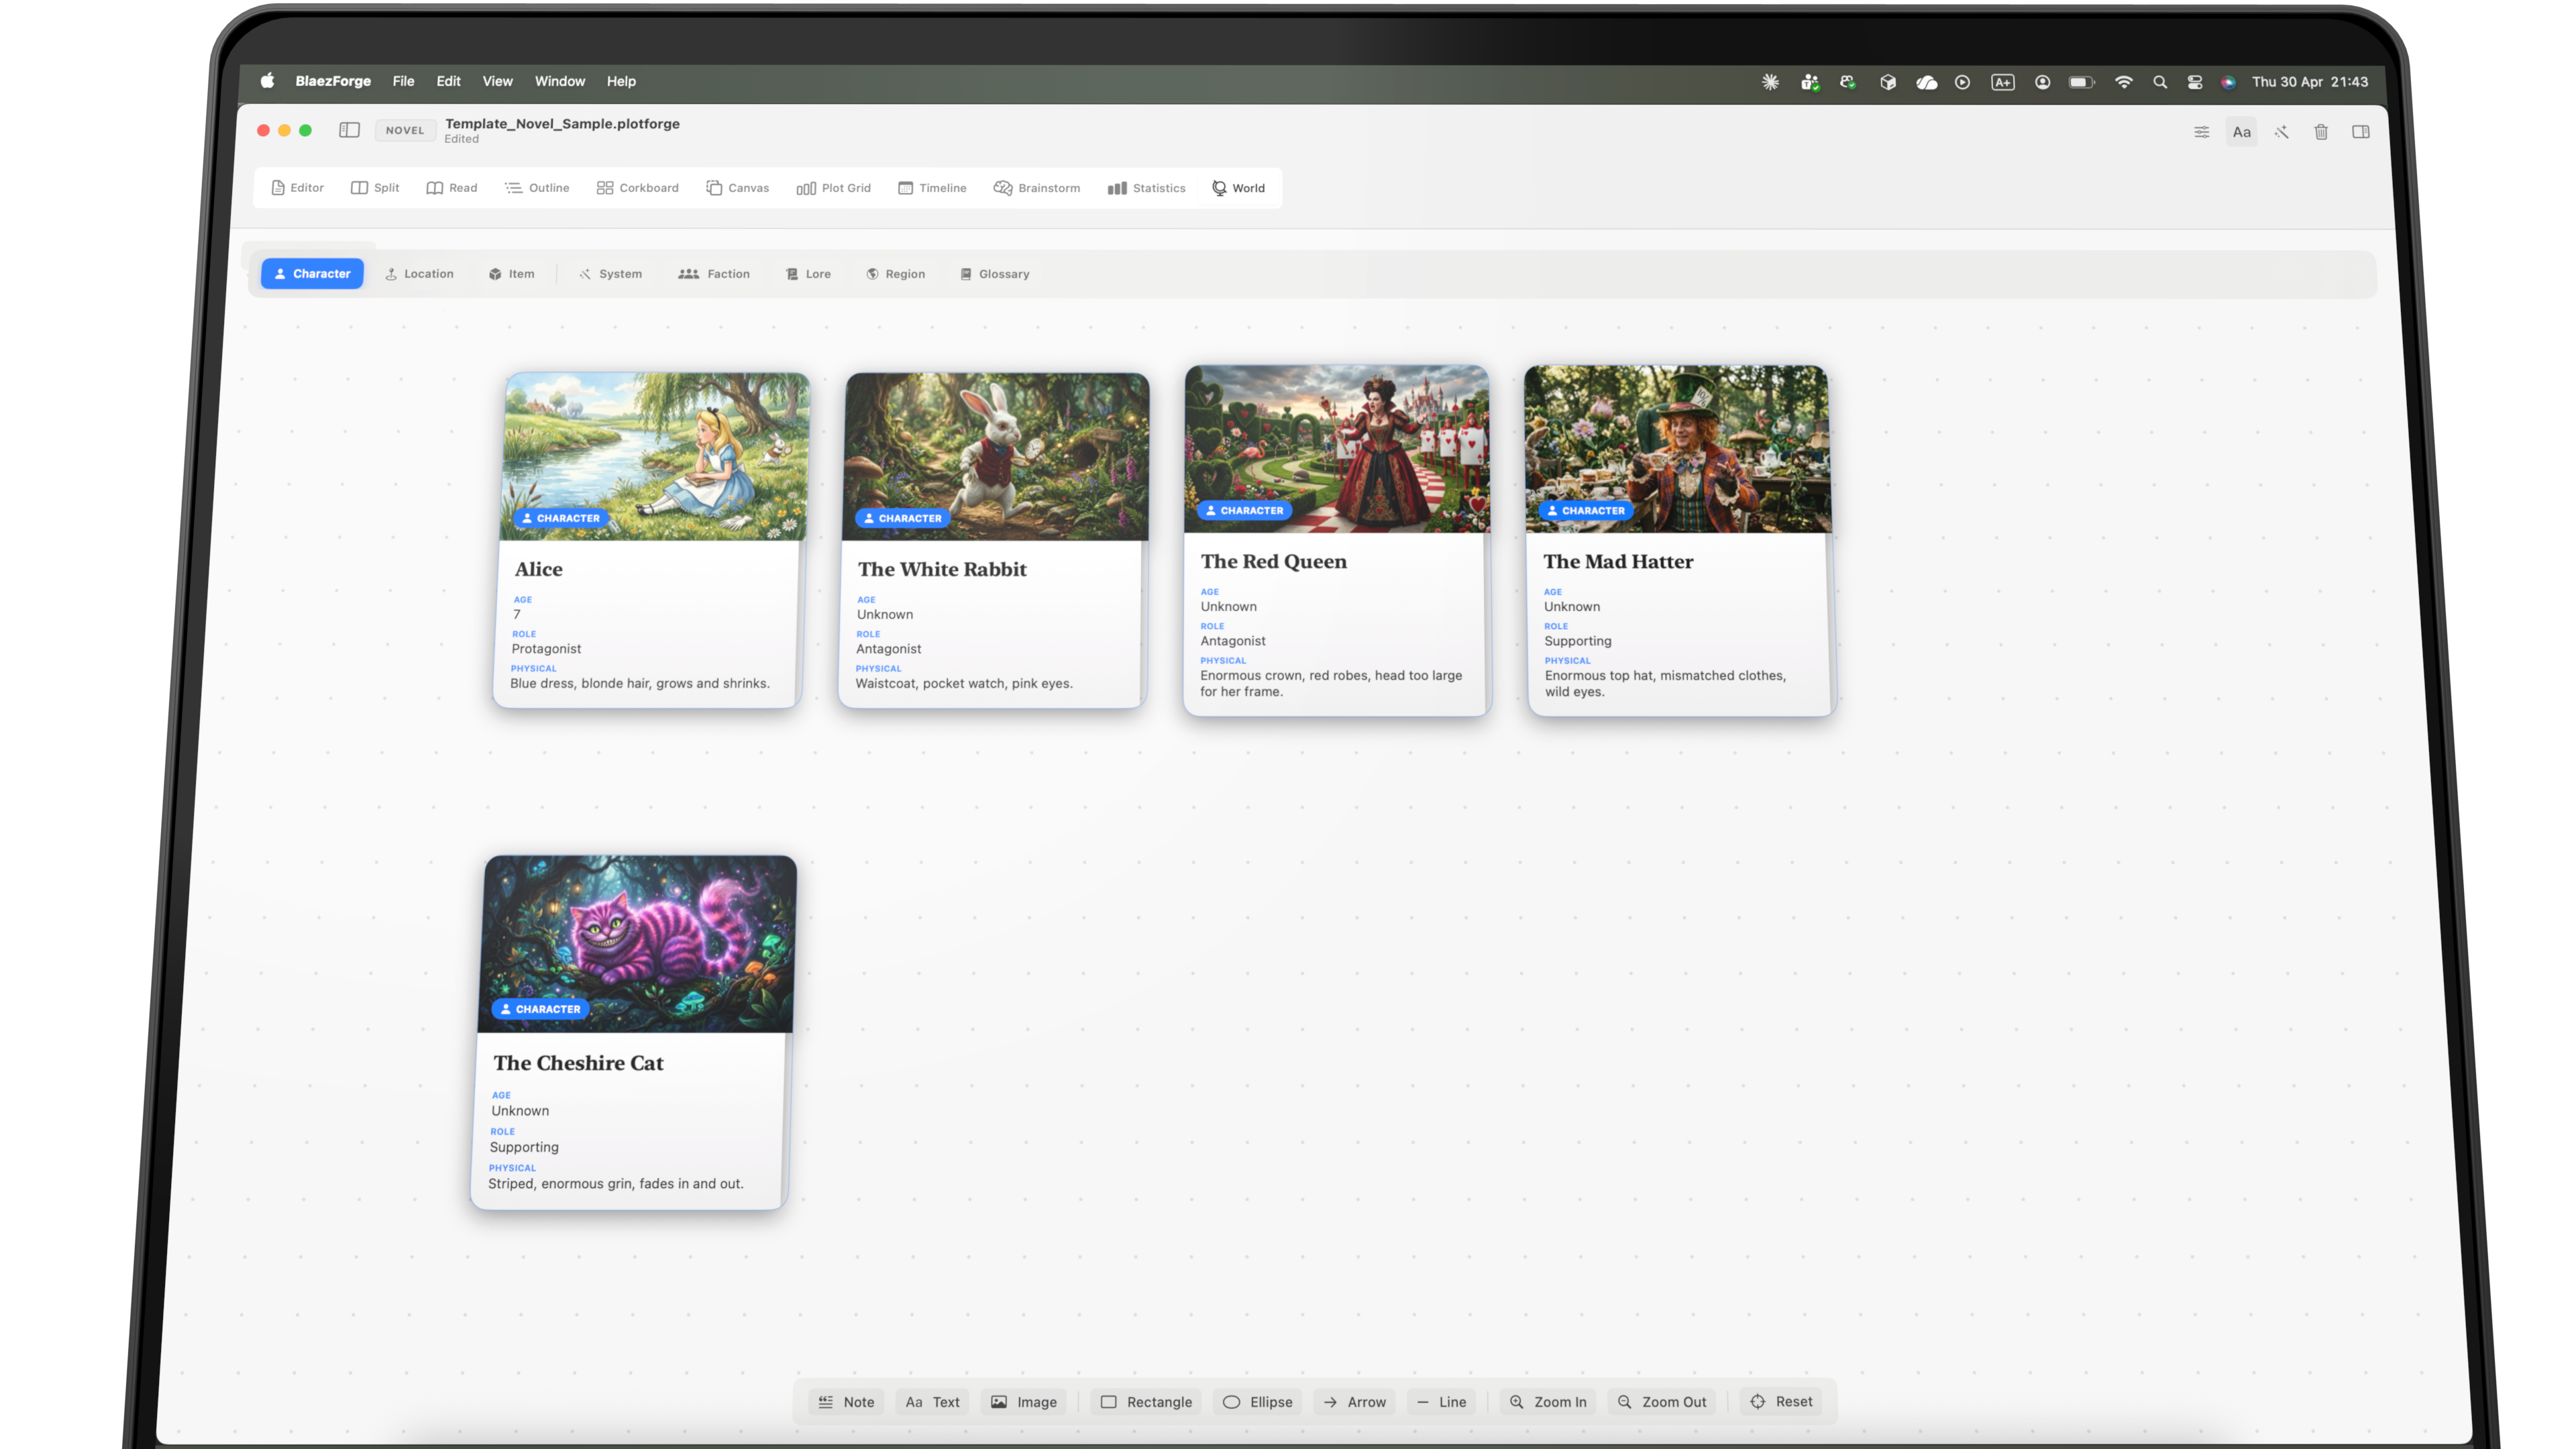Select the System category filter
The image size is (2576, 1449).
point(610,274)
